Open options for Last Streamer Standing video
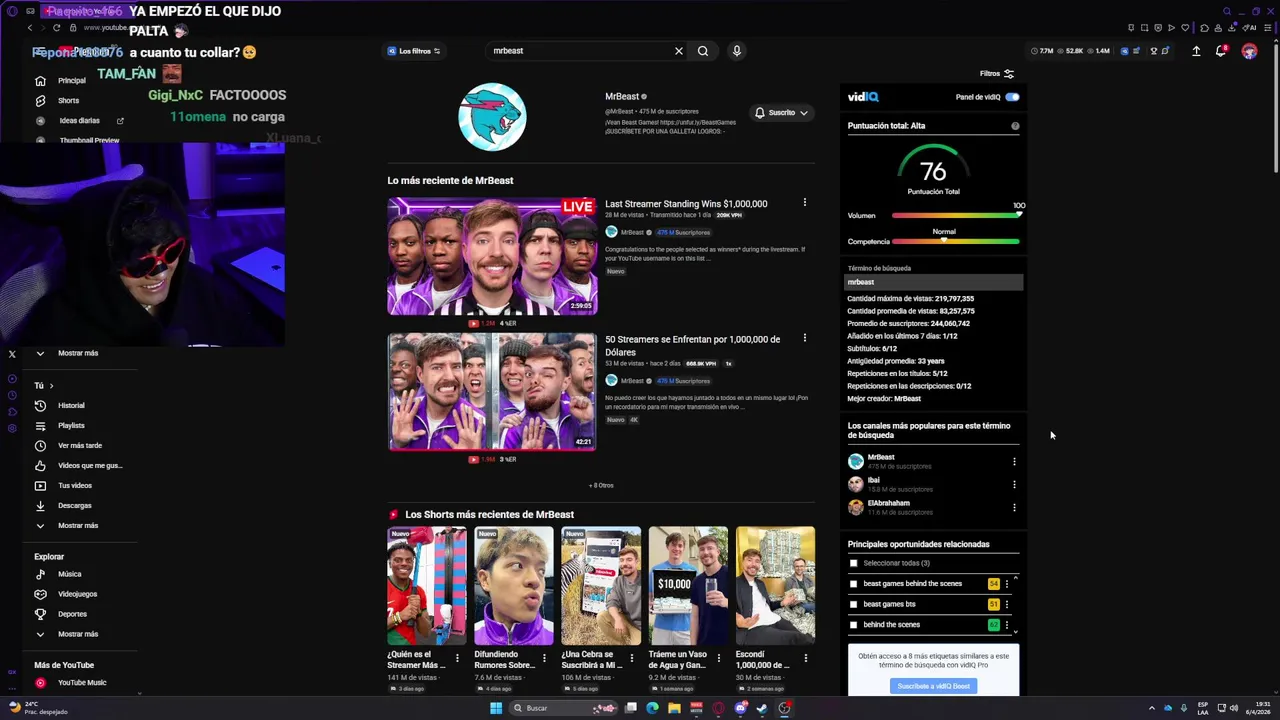1280x720 pixels. tap(804, 203)
